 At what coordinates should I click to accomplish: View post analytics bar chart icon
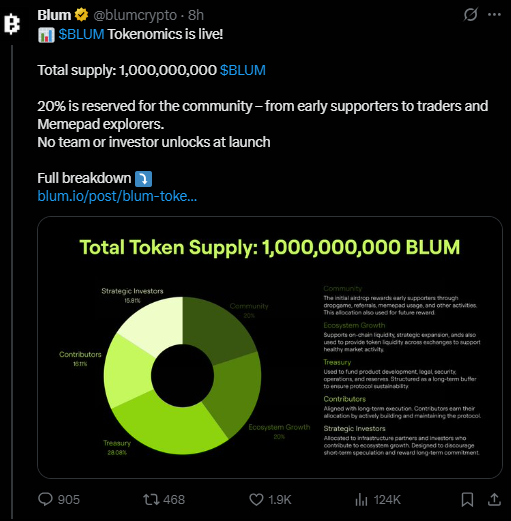[x=361, y=499]
